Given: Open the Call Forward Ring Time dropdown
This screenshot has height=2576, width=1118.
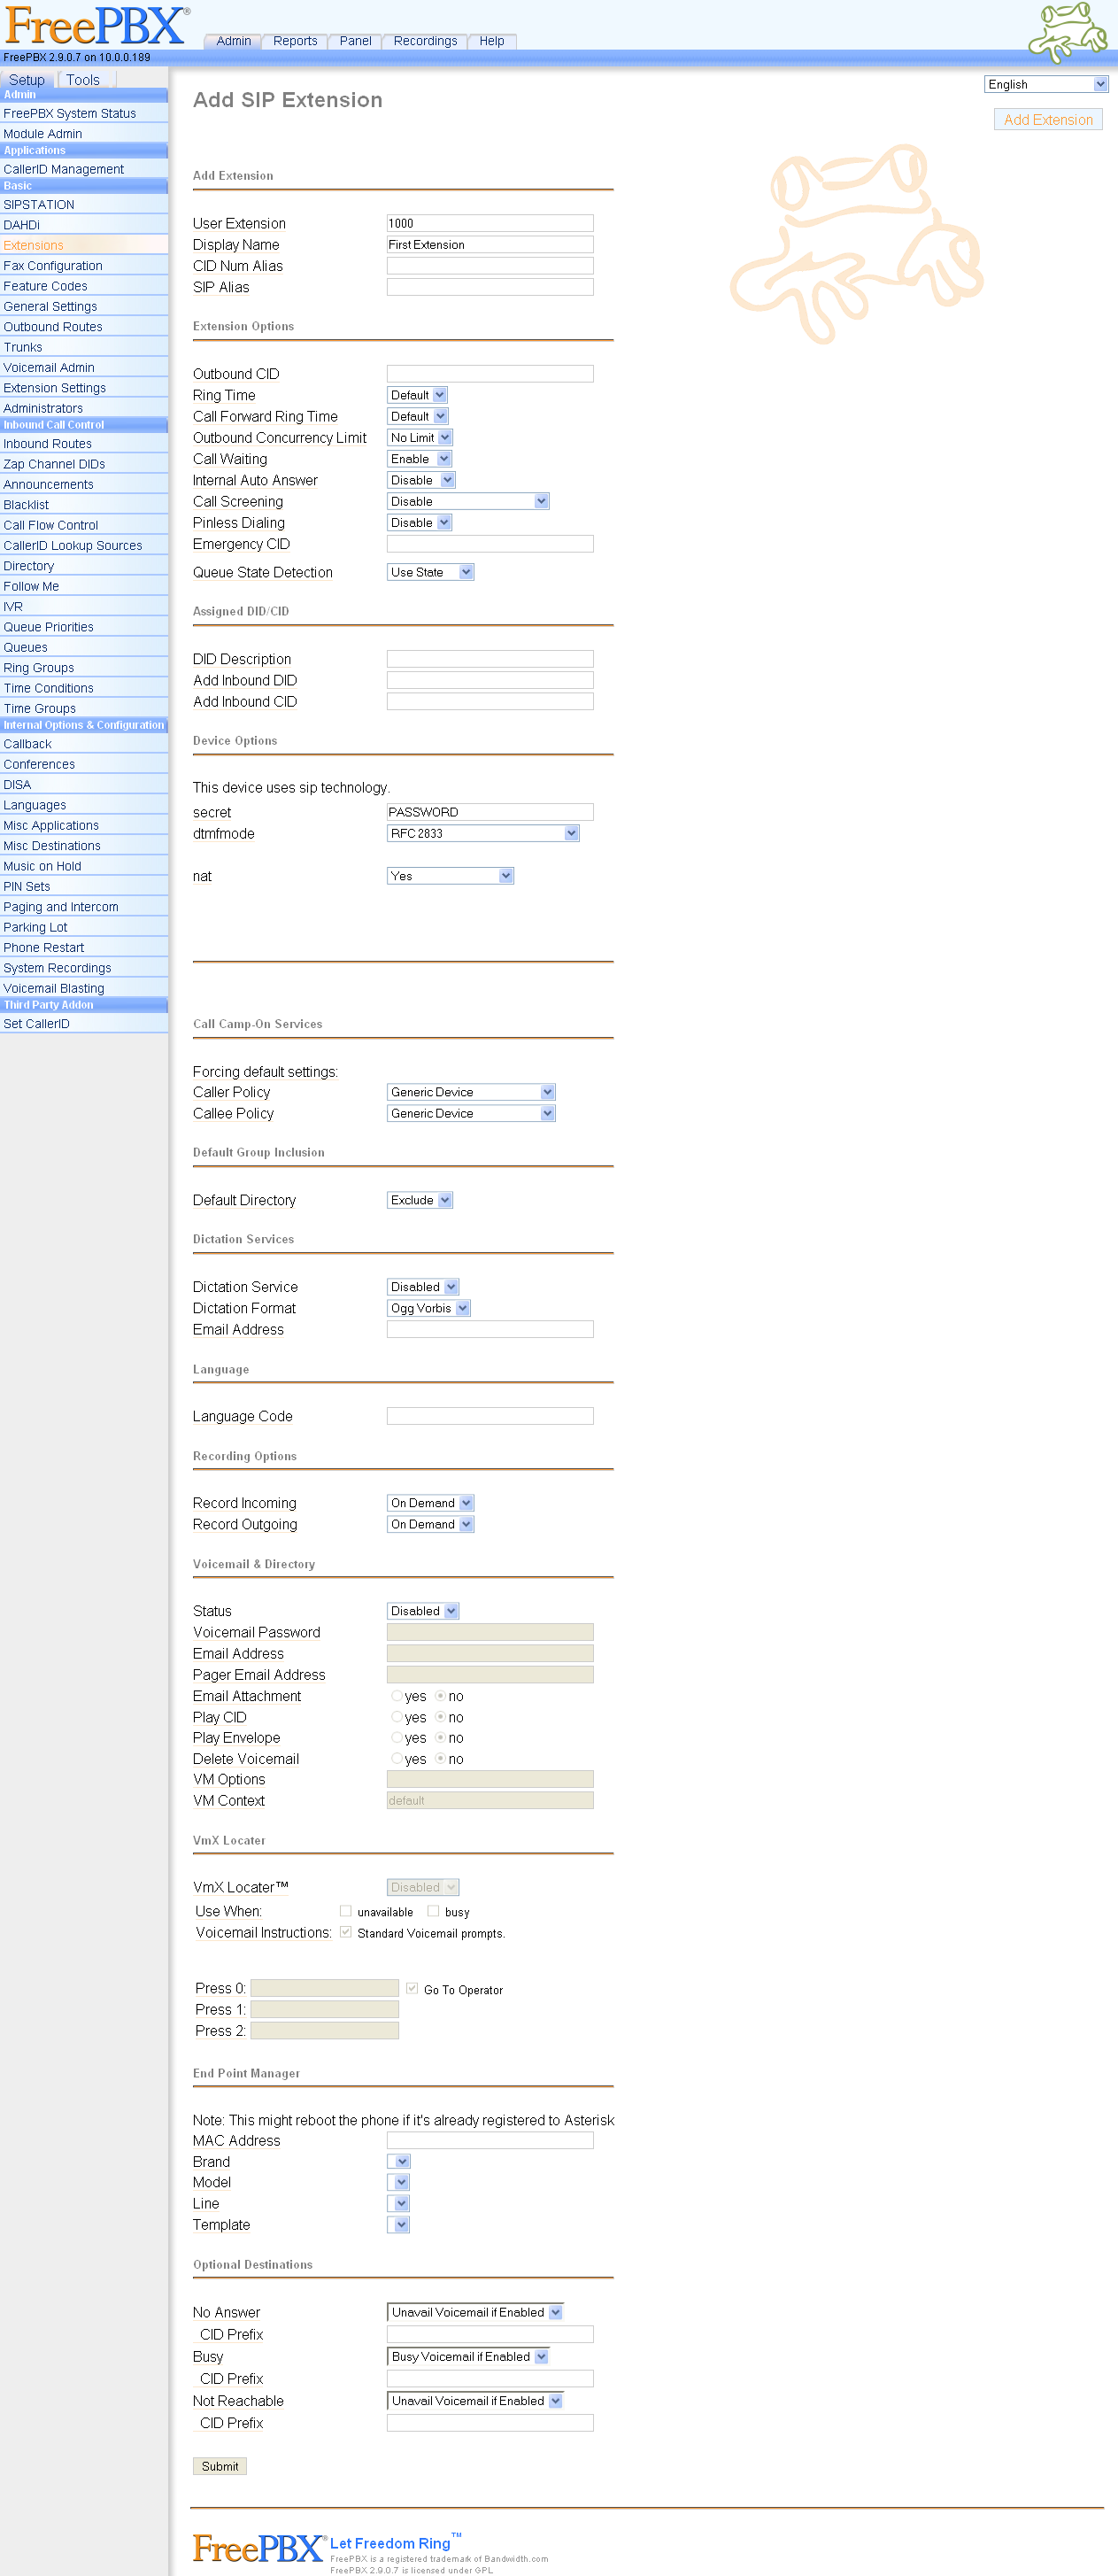Looking at the screenshot, I should (x=417, y=416).
